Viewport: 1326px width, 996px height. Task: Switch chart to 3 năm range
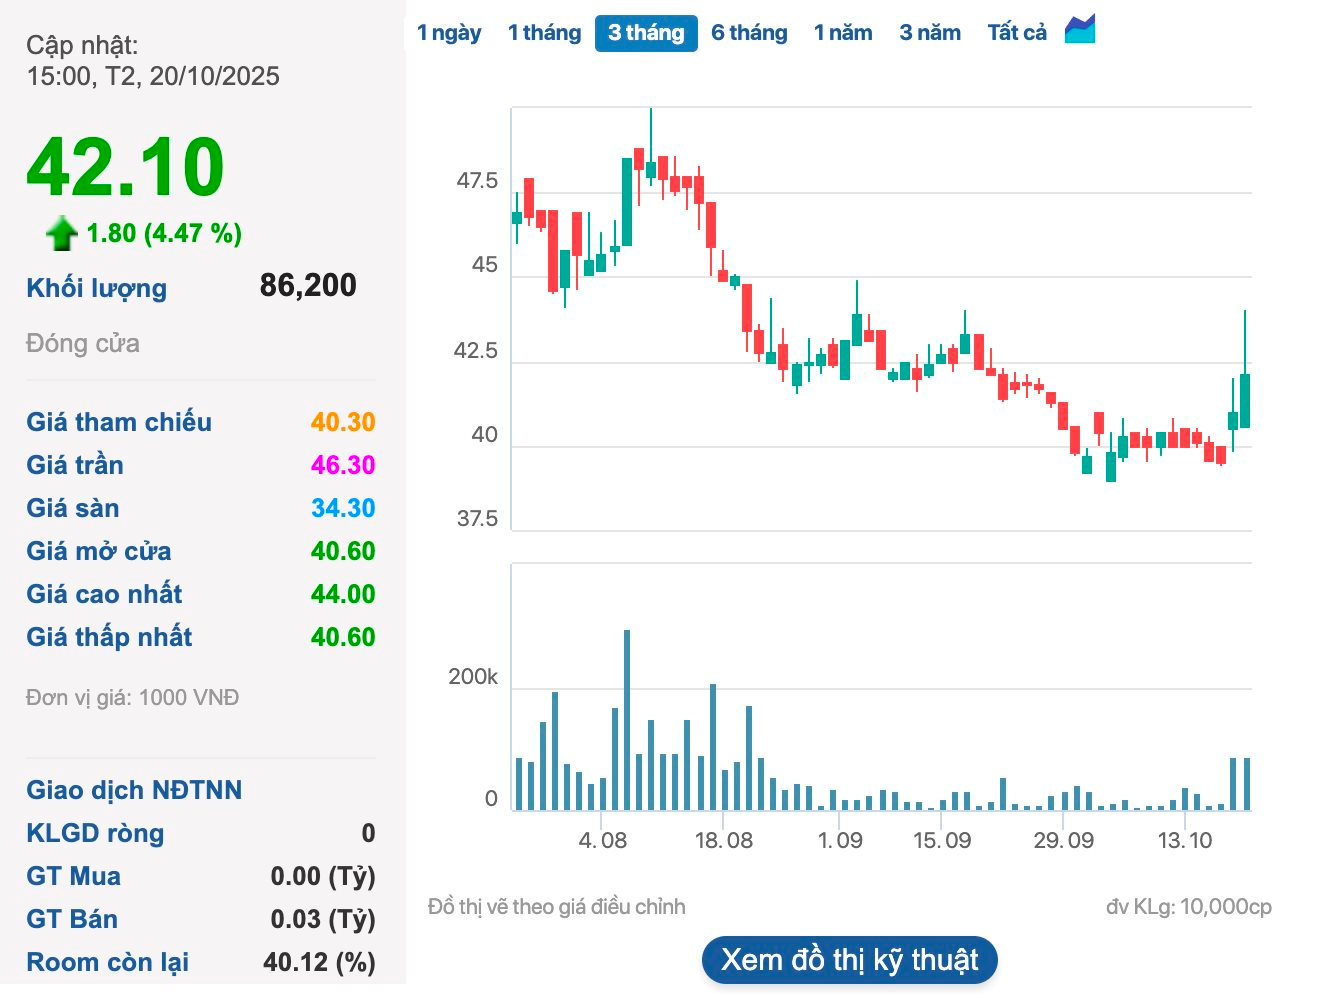930,33
